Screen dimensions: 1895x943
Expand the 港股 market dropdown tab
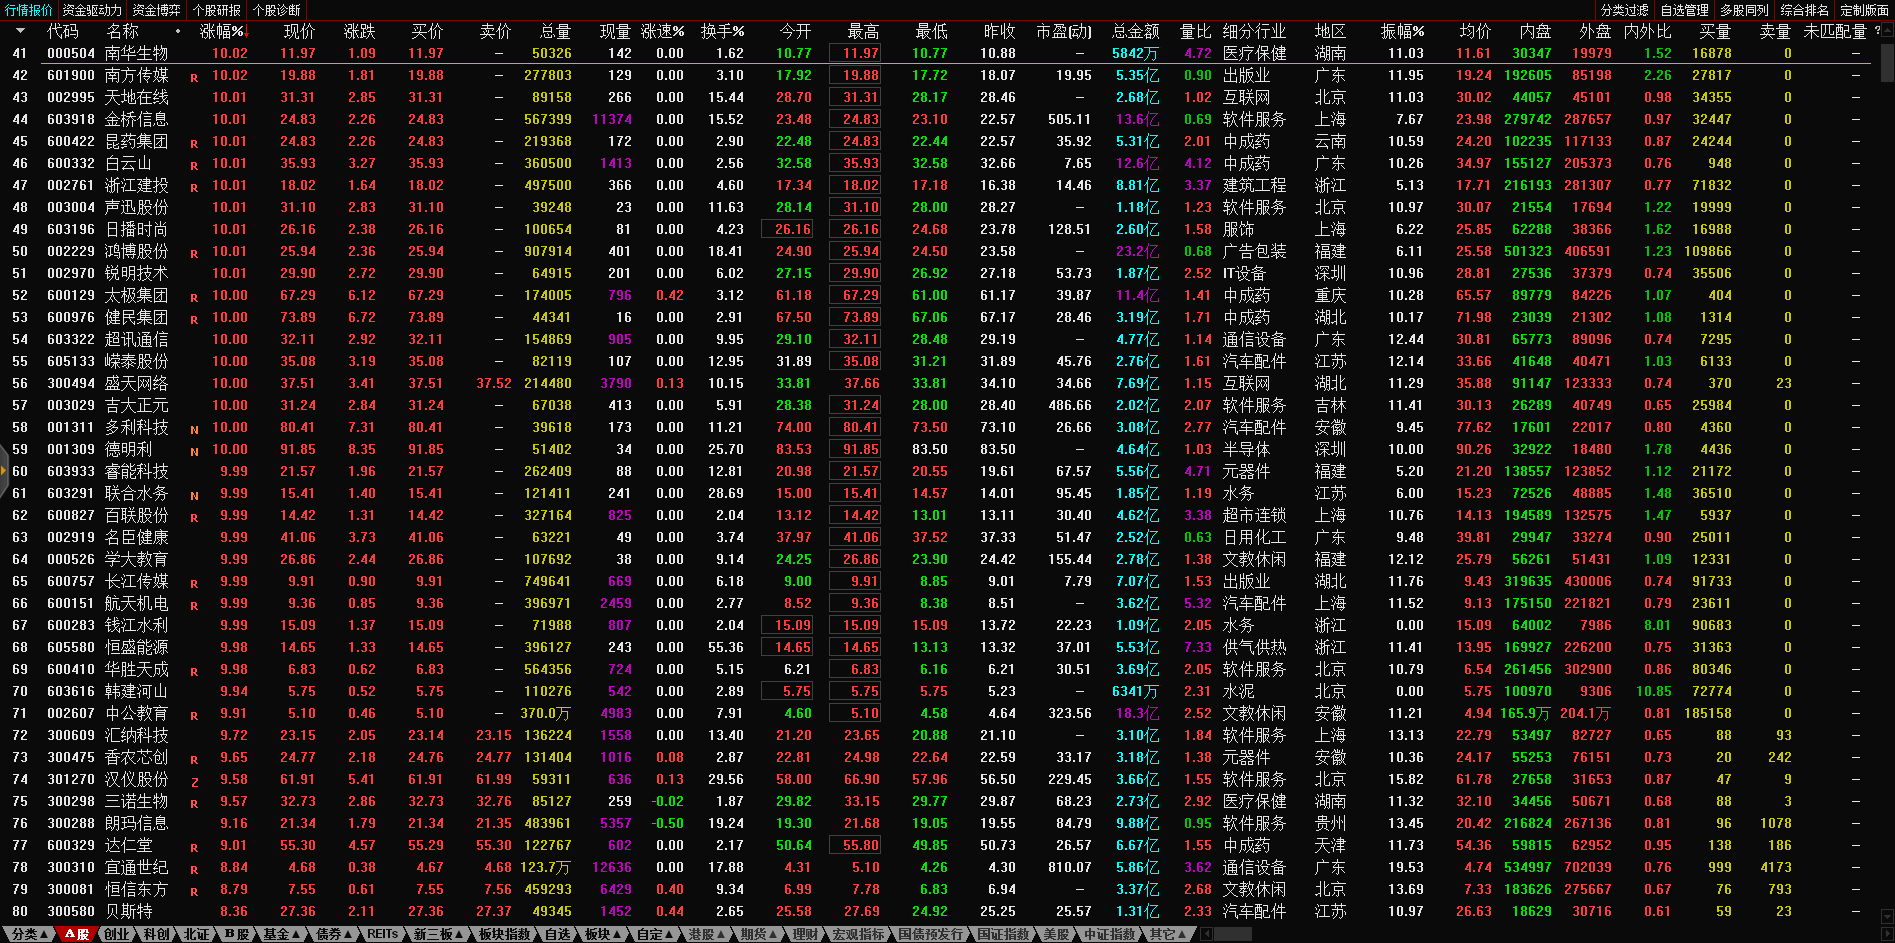point(706,934)
